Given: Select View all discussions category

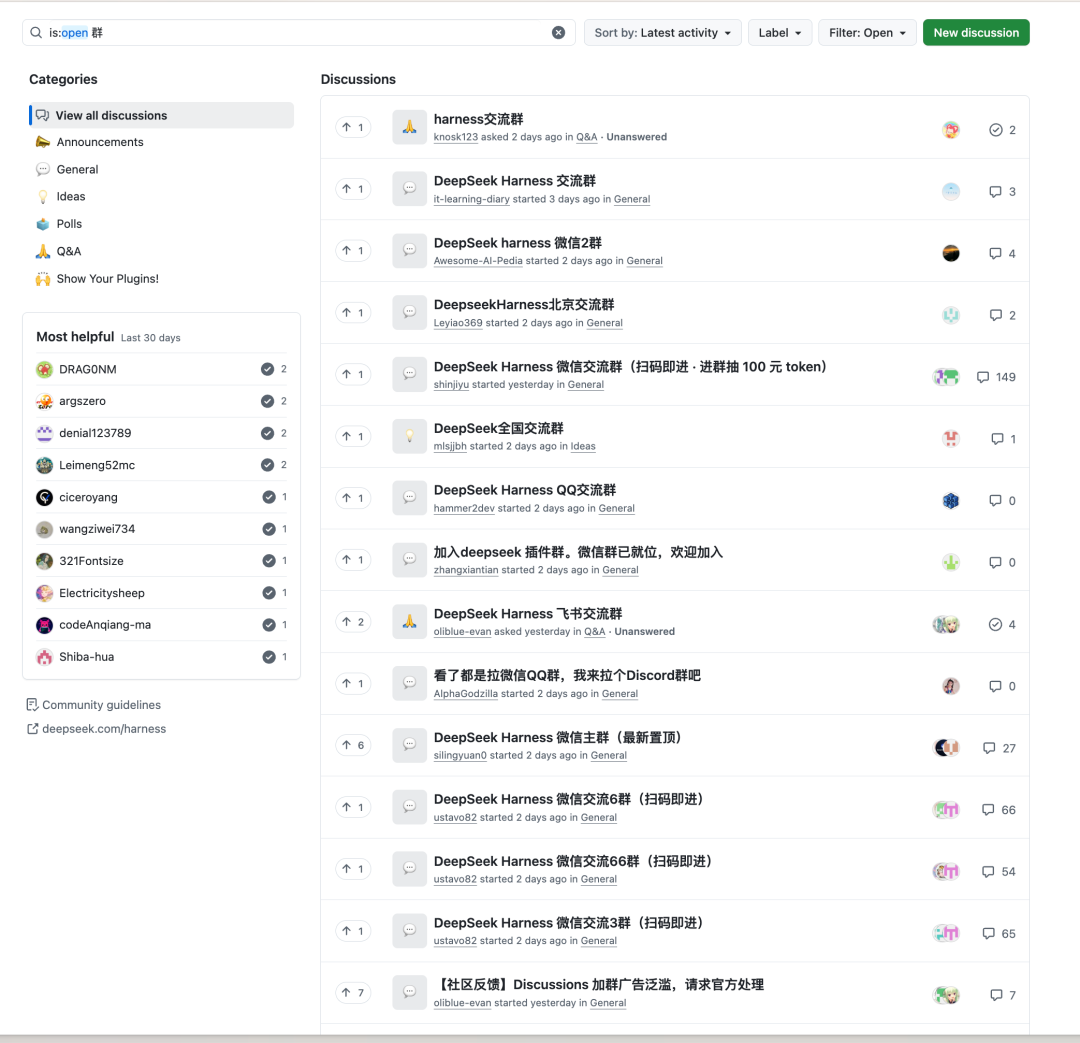Looking at the screenshot, I should pos(161,115).
